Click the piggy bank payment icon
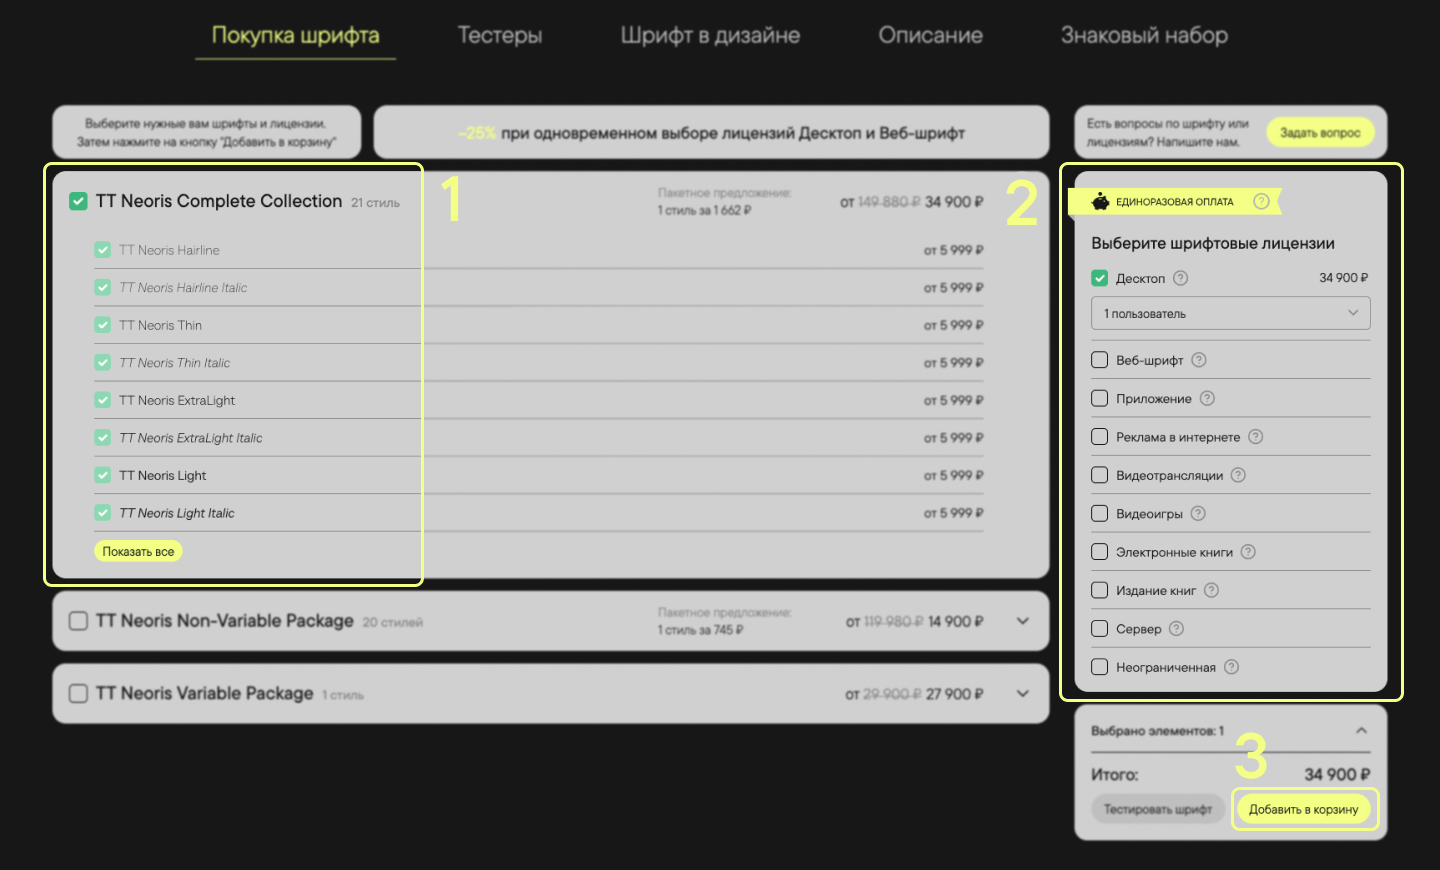 click(x=1100, y=201)
